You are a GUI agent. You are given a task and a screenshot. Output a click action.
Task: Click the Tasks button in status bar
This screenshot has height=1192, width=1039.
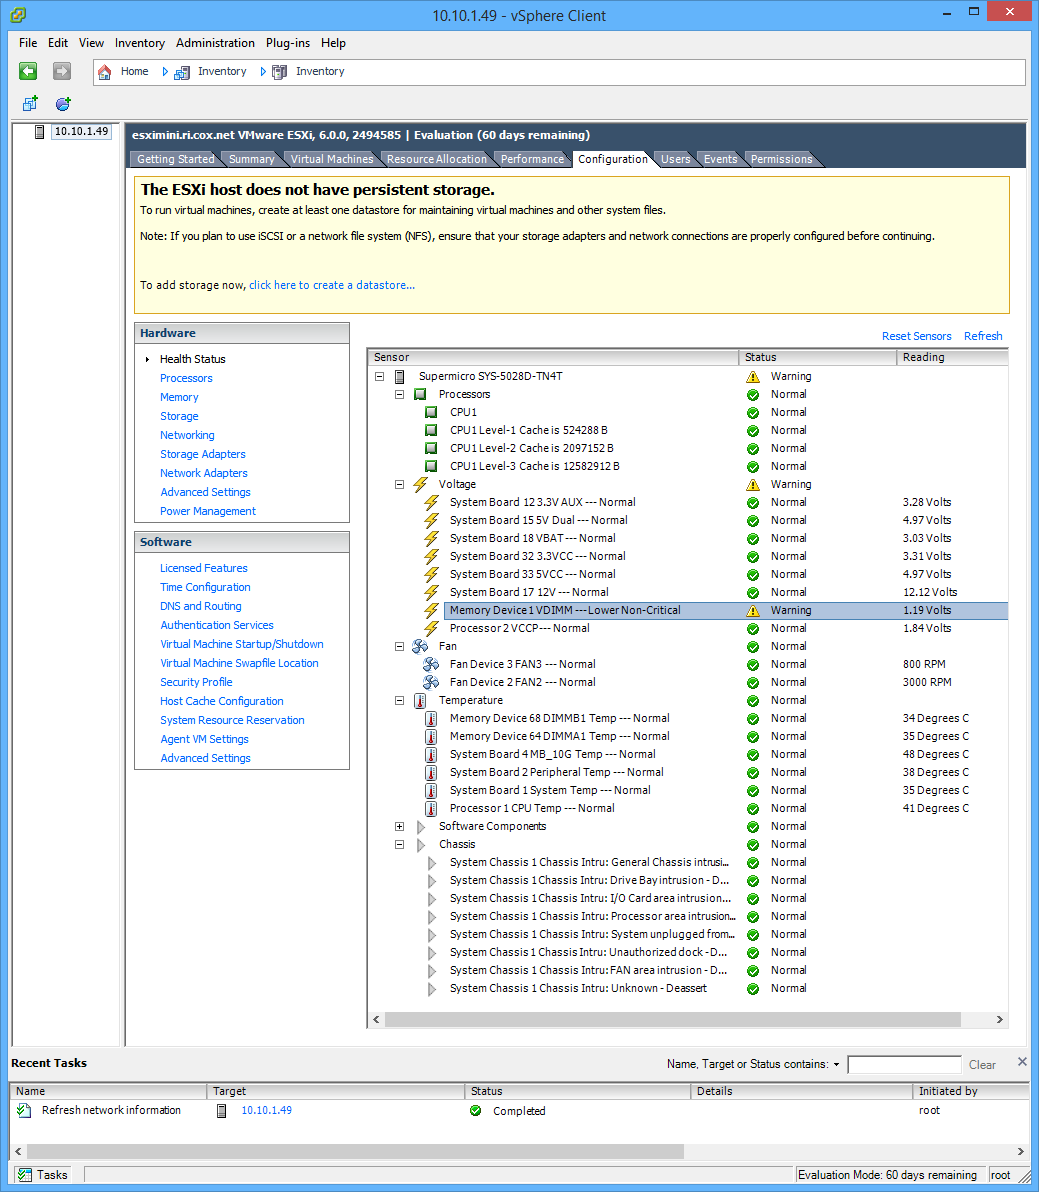tap(43, 1175)
